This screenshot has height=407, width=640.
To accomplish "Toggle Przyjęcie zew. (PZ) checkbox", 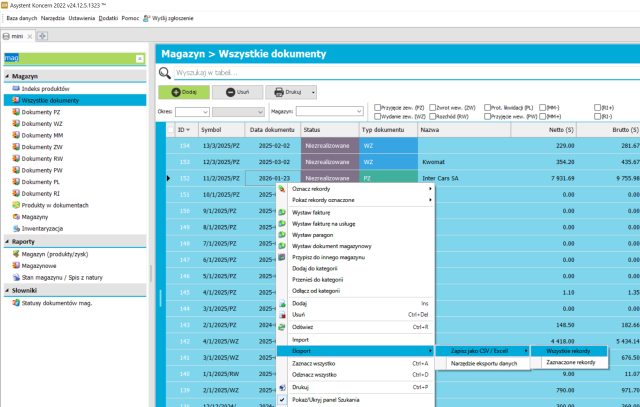I will [378, 107].
